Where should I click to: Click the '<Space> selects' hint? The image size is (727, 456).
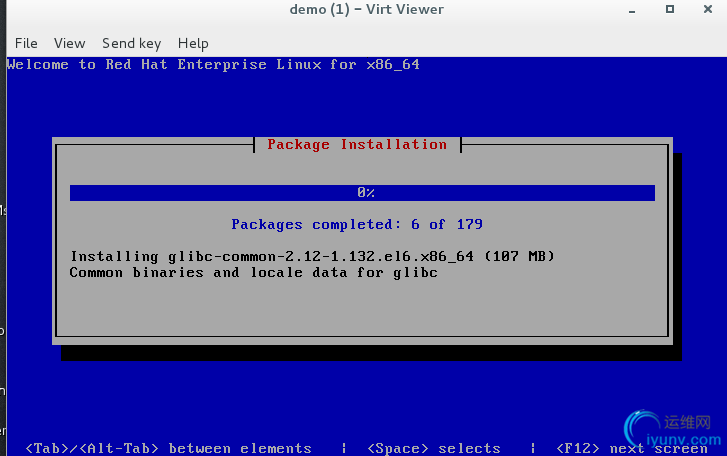[x=434, y=448]
